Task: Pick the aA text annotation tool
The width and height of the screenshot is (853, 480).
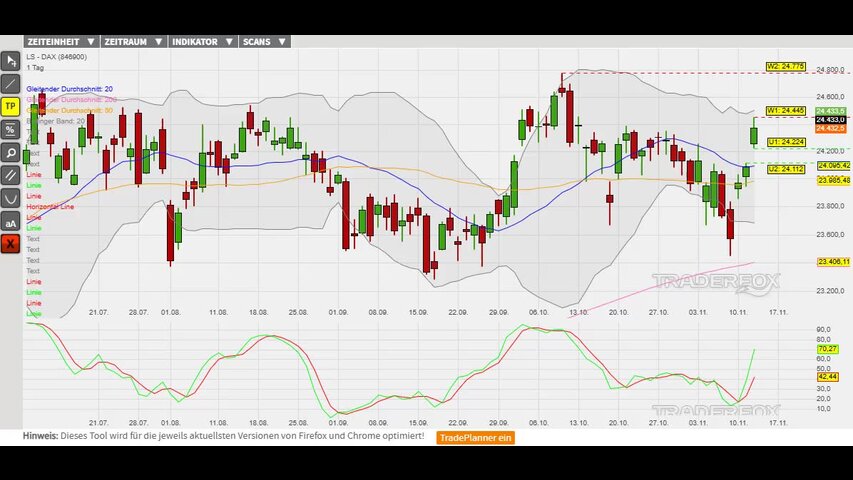Action: (11, 221)
